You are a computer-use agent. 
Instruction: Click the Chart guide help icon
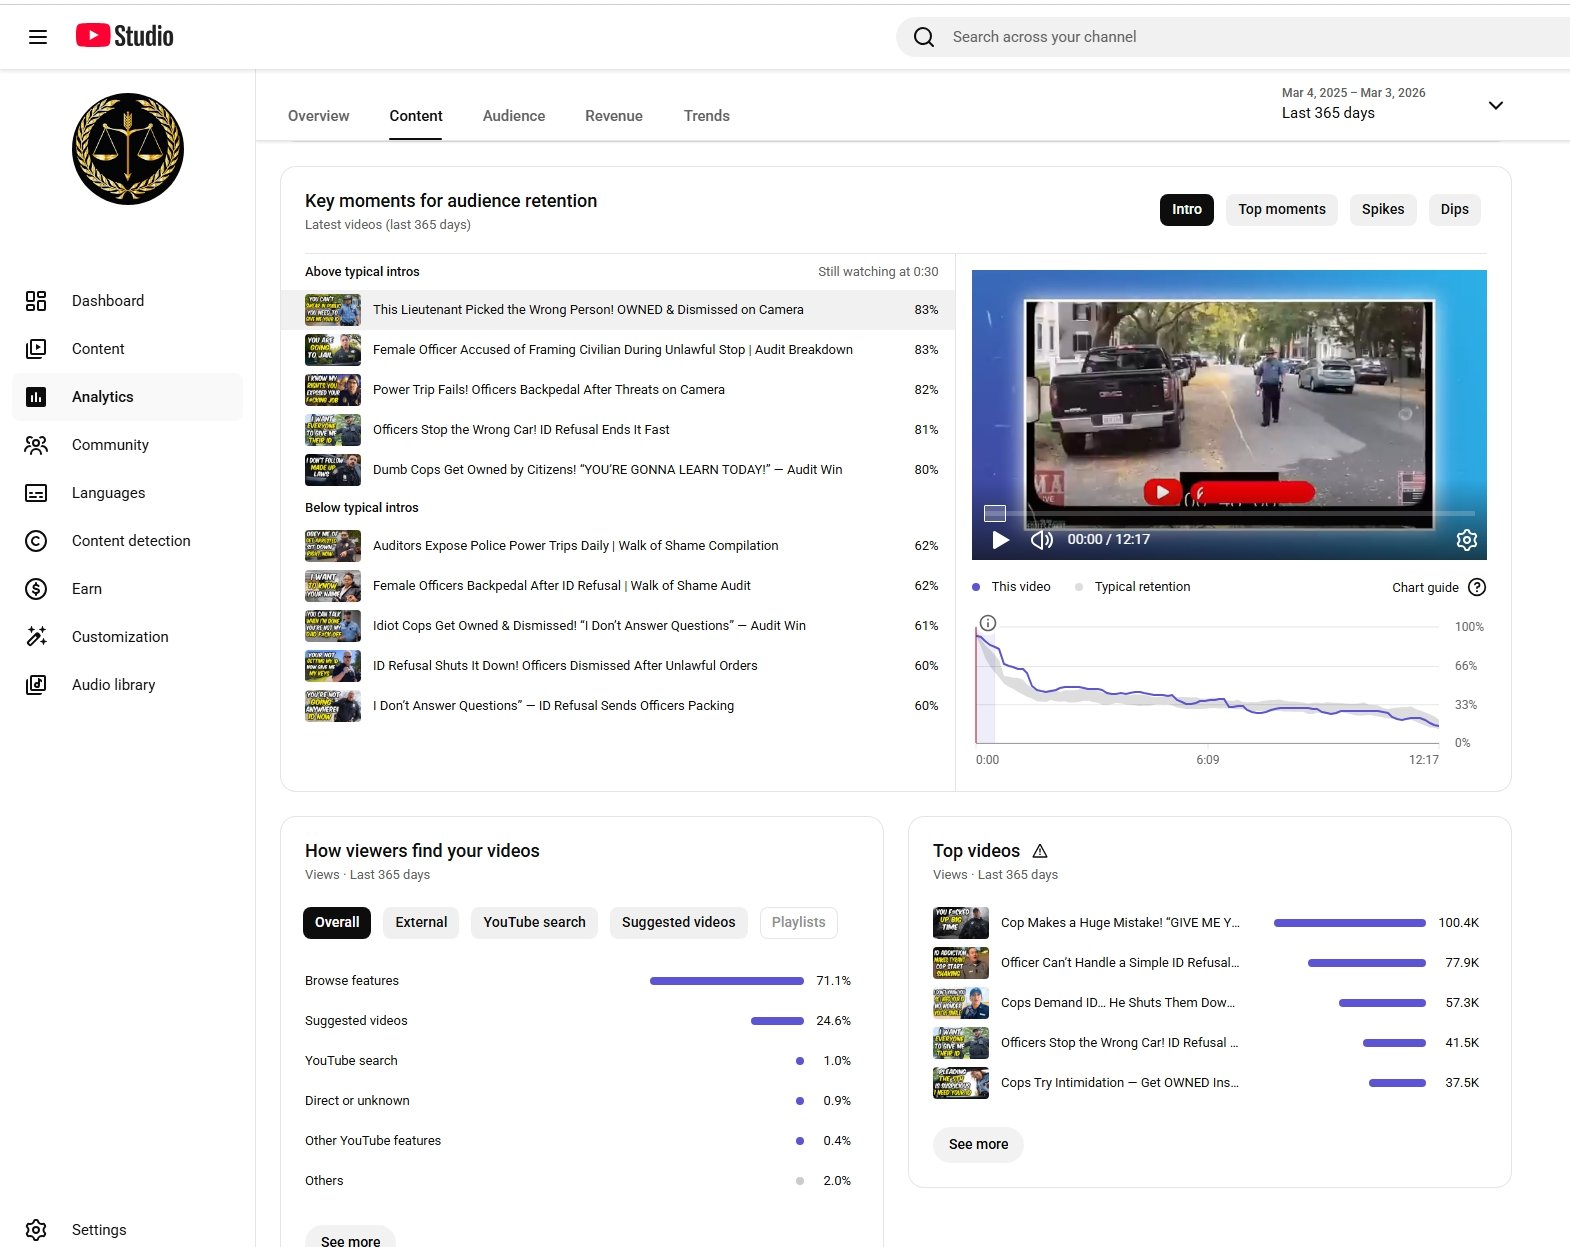[1477, 587]
